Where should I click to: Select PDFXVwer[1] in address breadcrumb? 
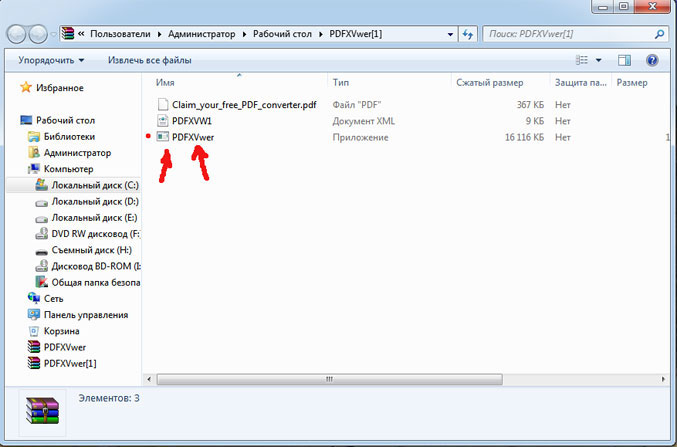(x=356, y=34)
